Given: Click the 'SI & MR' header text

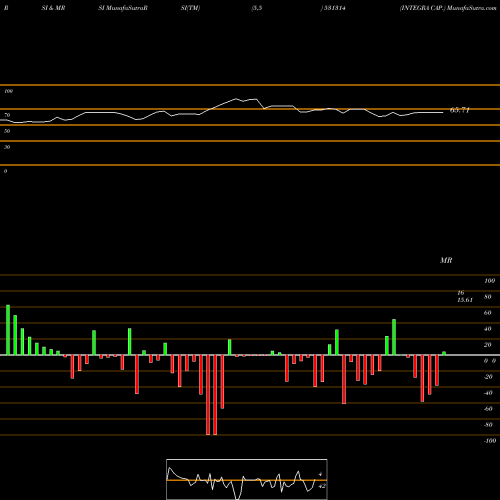Looking at the screenshot, I should (x=53, y=8).
